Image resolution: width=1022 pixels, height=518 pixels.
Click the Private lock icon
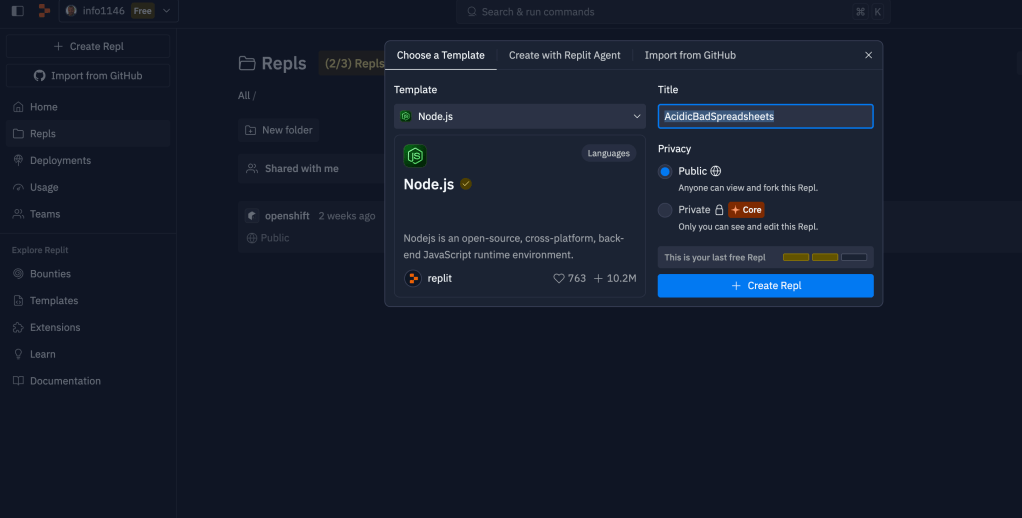[719, 210]
